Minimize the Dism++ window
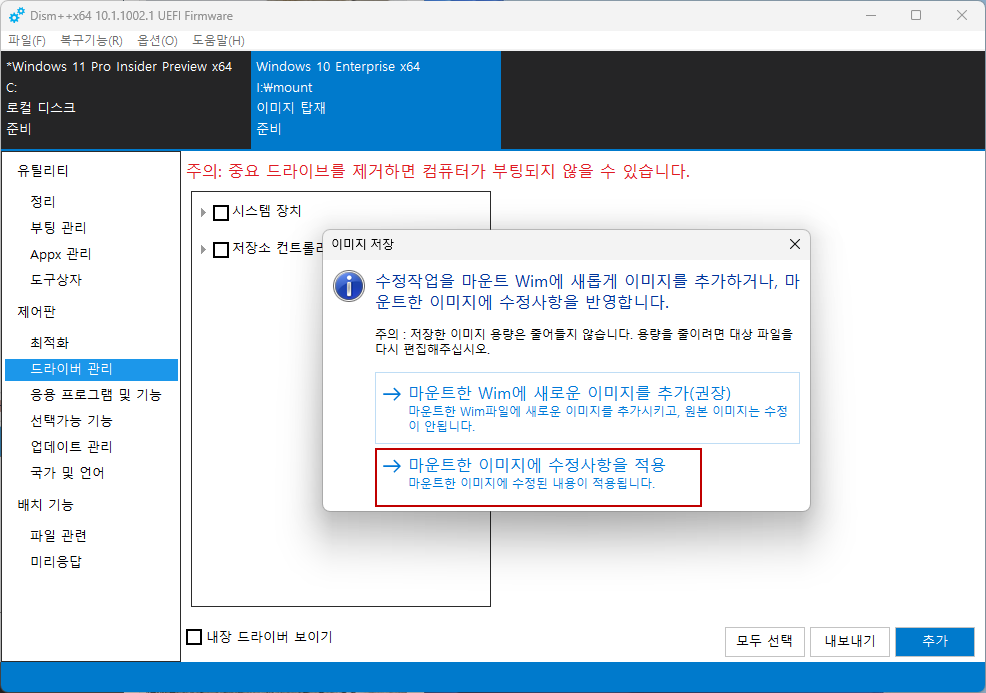 coord(871,15)
